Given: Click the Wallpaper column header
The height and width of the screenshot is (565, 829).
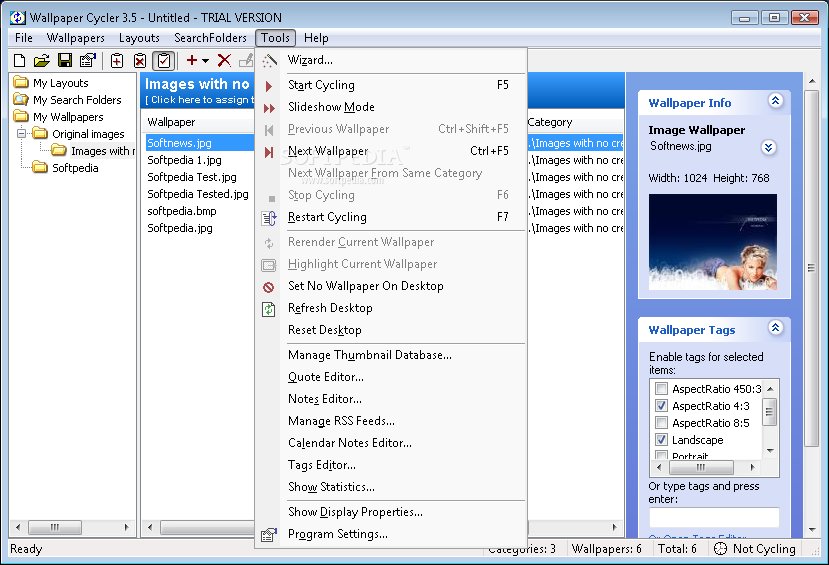Looking at the screenshot, I should [x=198, y=122].
